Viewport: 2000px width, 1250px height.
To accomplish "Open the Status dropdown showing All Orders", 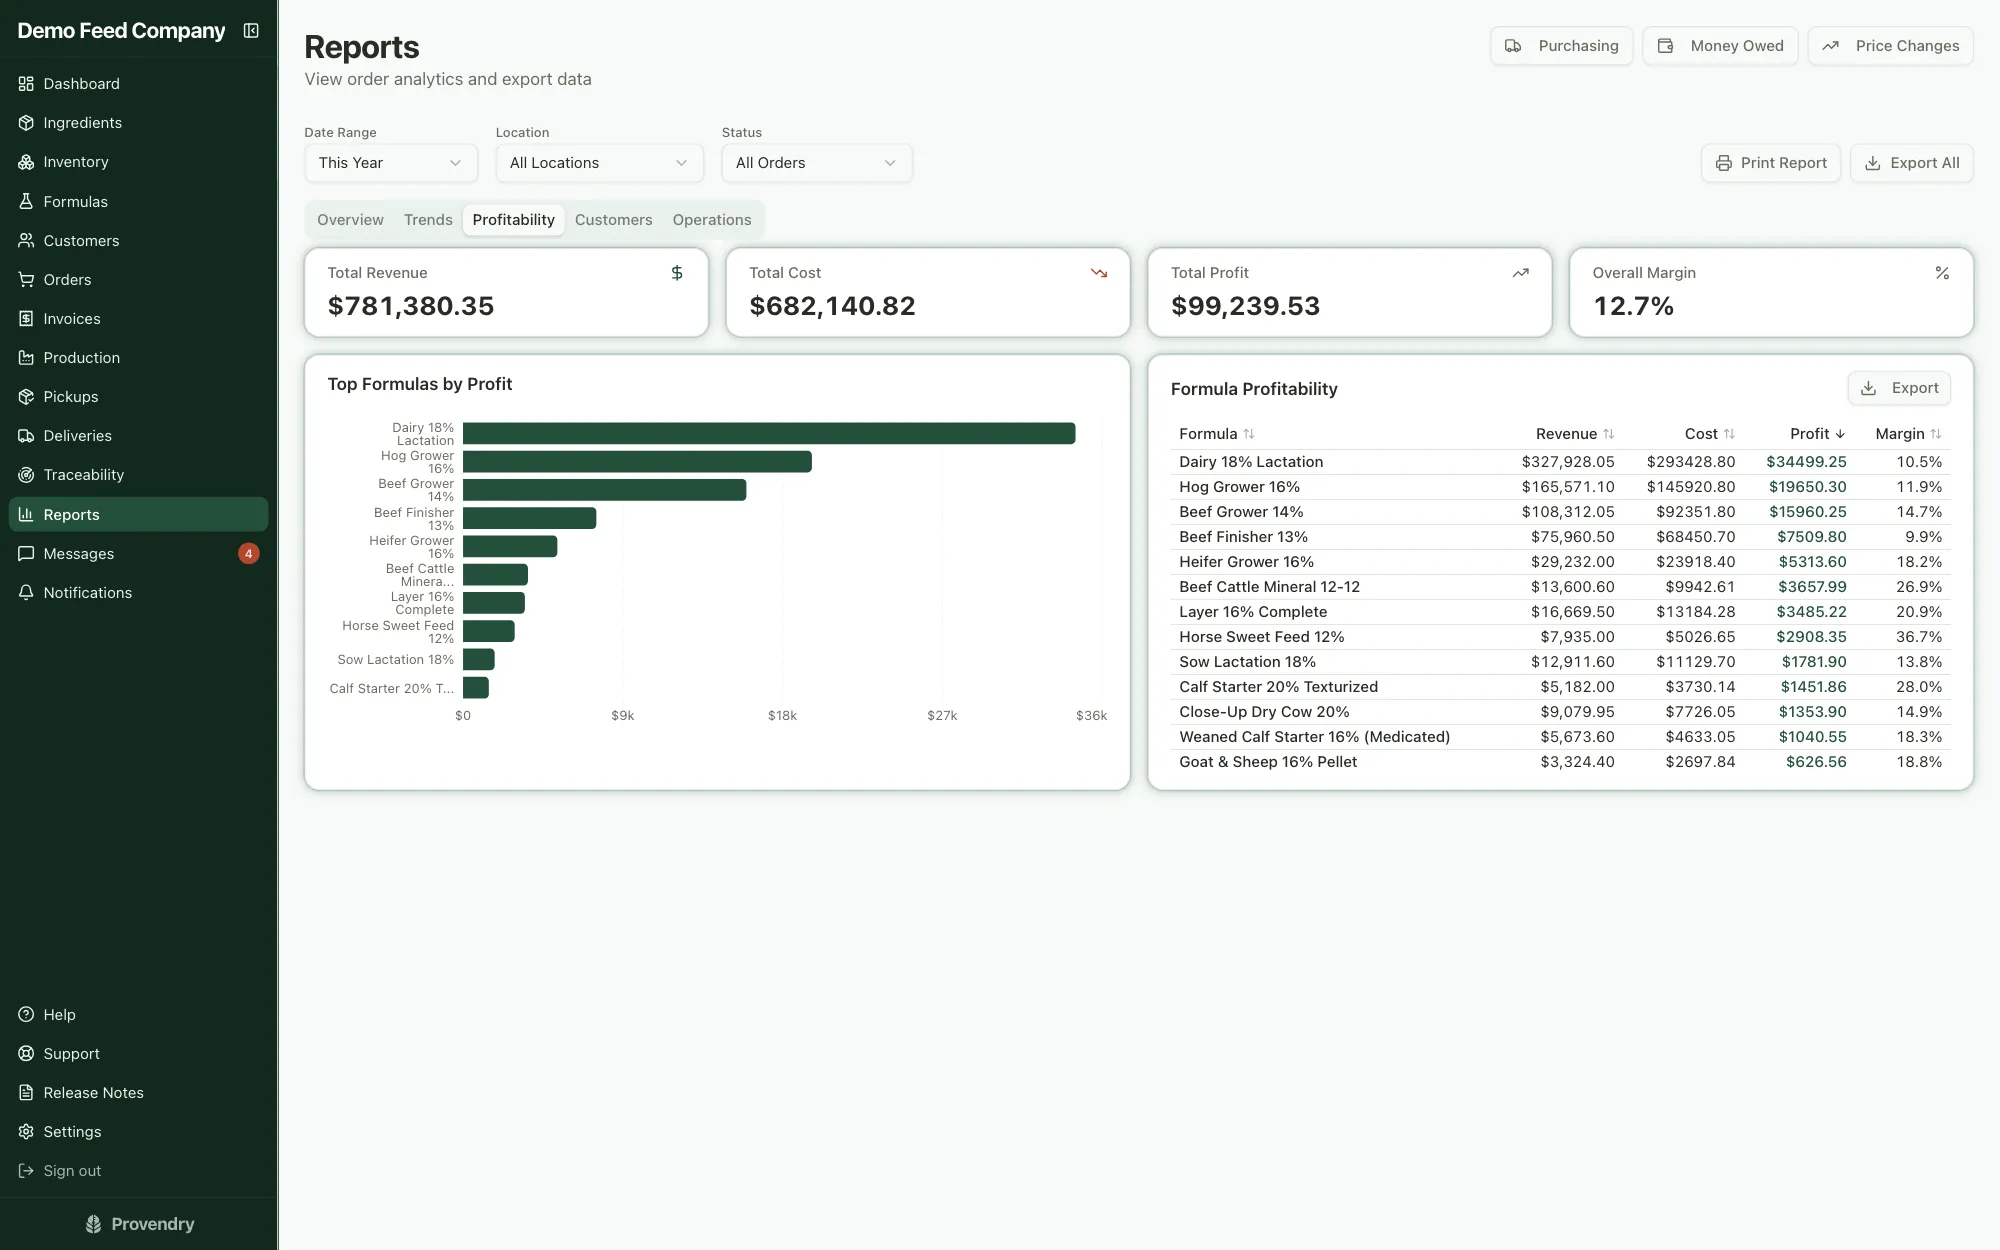I will tap(817, 163).
